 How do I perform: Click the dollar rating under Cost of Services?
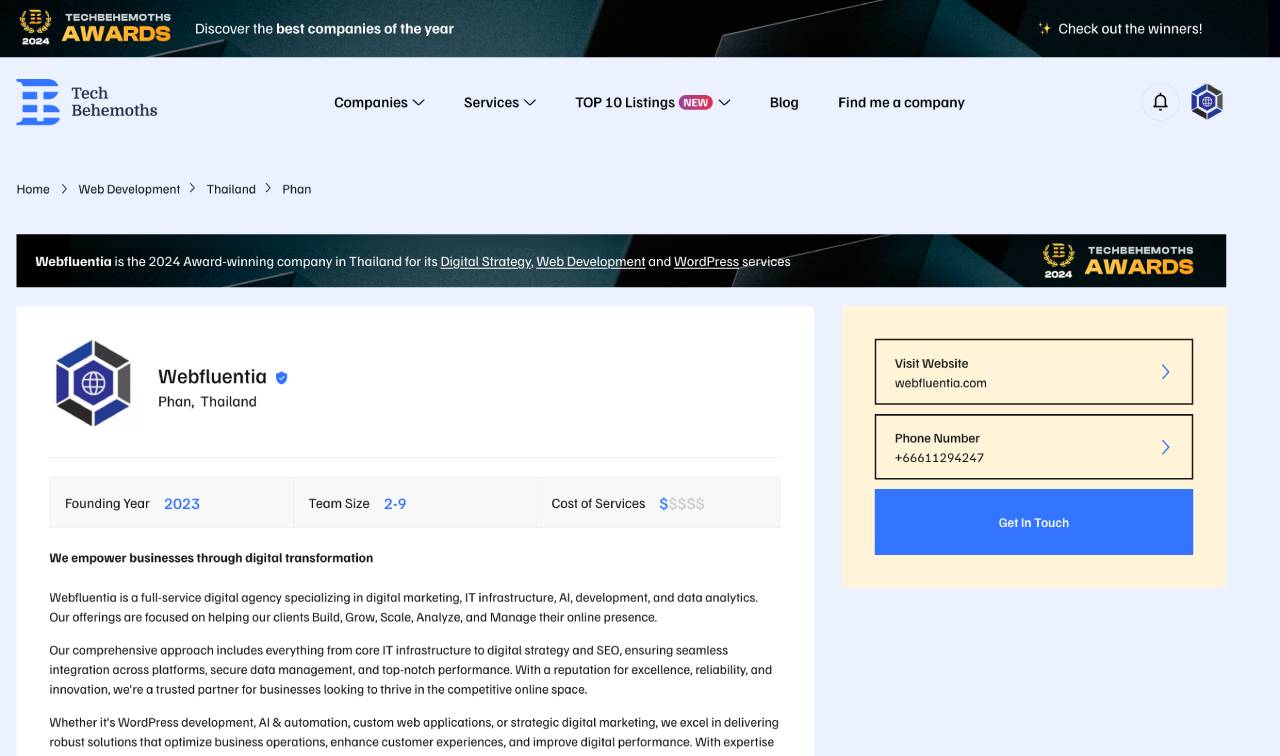pos(681,503)
